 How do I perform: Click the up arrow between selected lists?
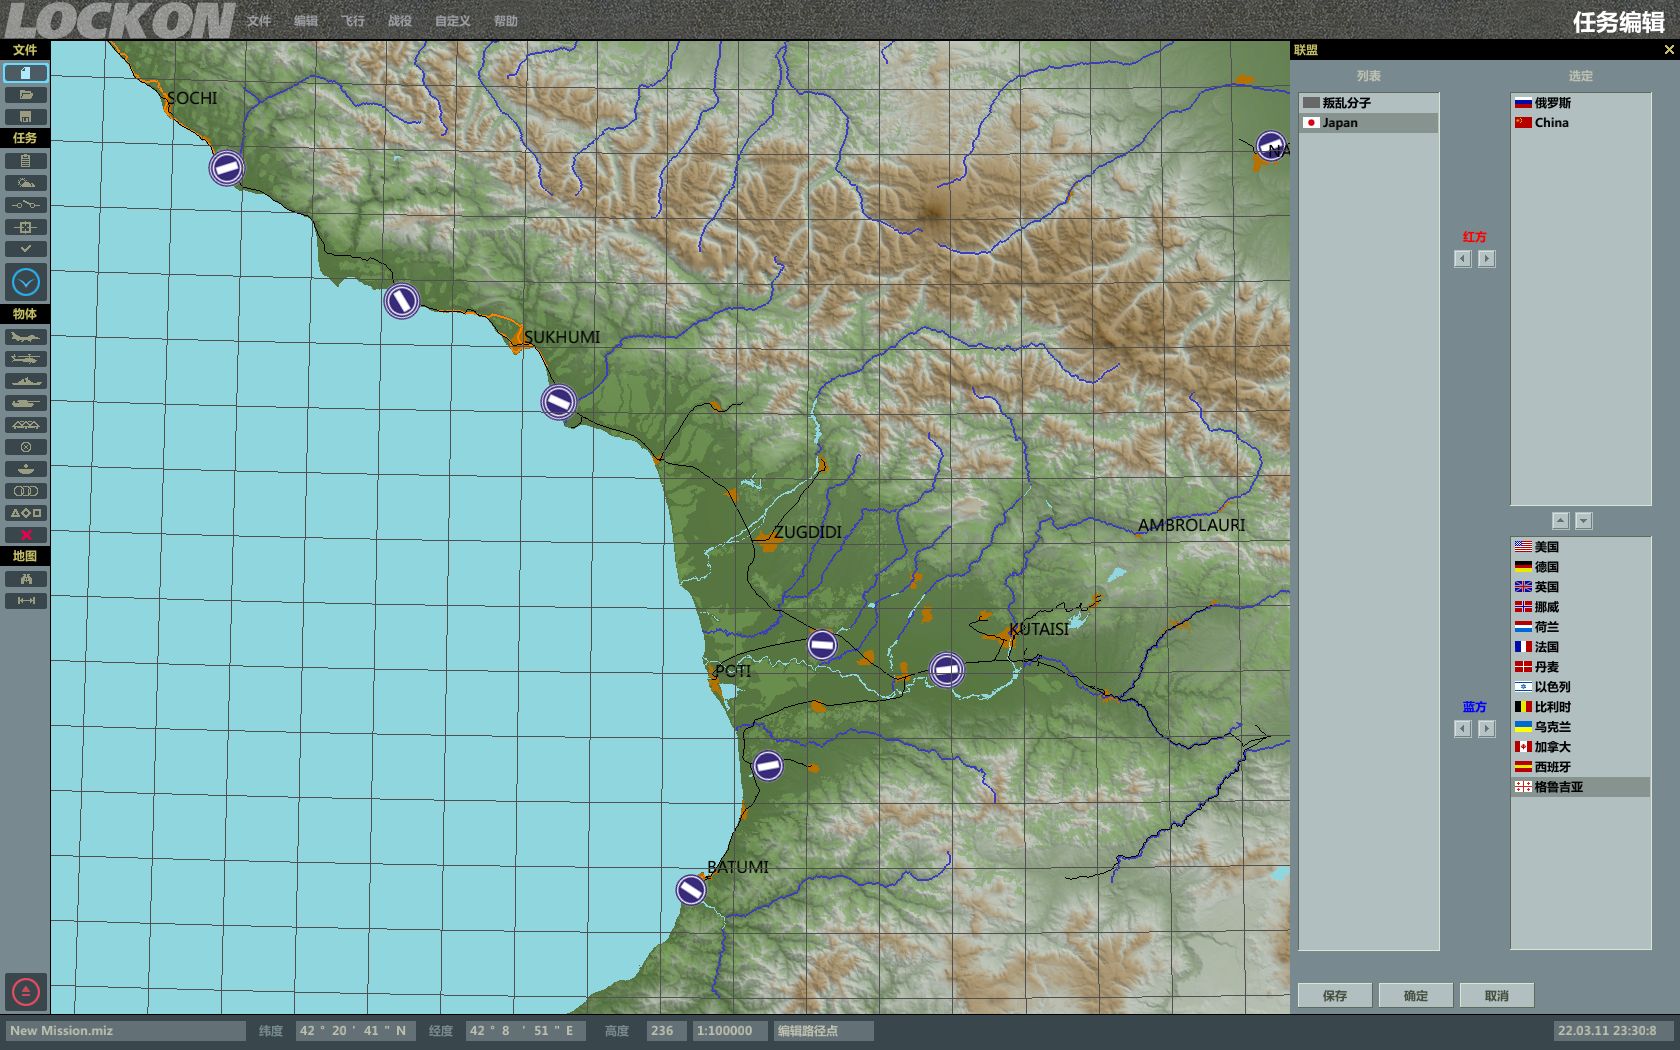[1560, 521]
